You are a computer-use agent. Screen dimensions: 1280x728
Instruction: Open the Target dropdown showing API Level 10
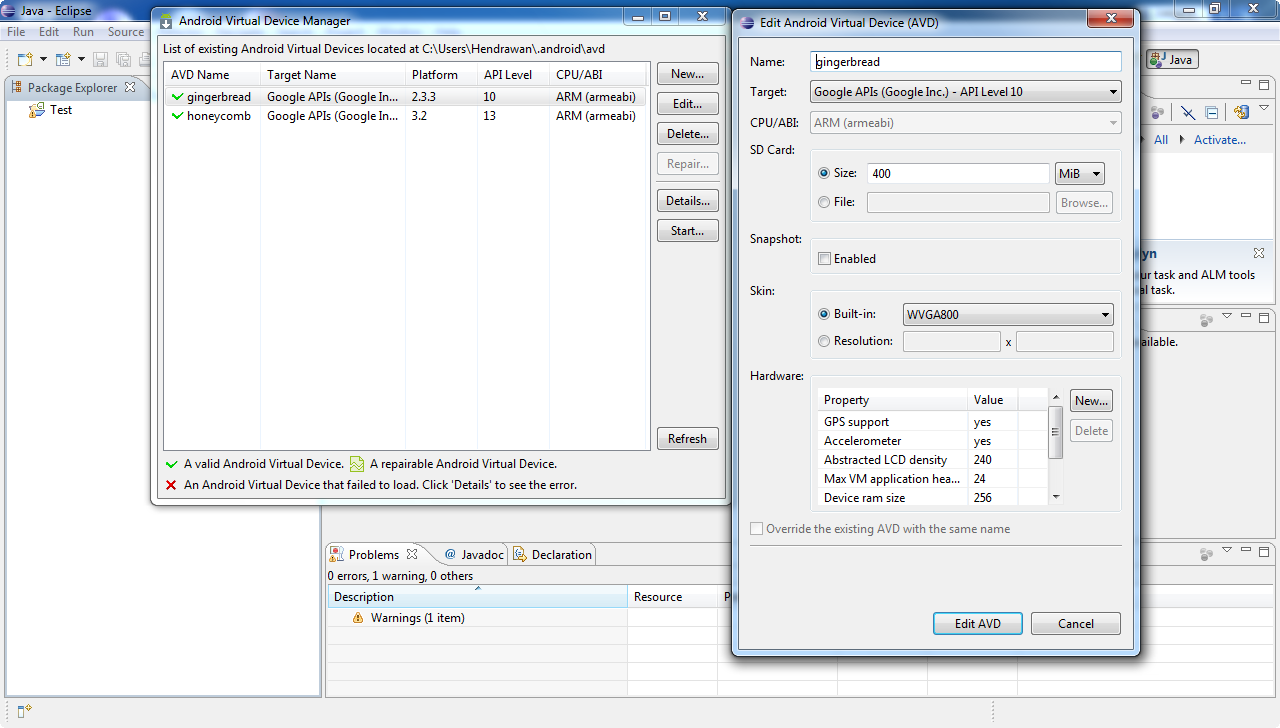point(965,92)
